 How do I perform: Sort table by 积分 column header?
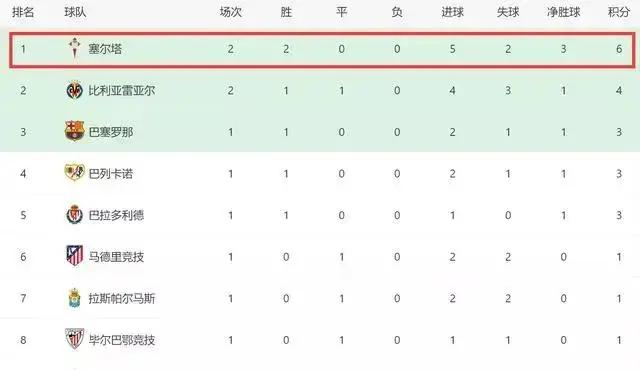[x=619, y=12]
